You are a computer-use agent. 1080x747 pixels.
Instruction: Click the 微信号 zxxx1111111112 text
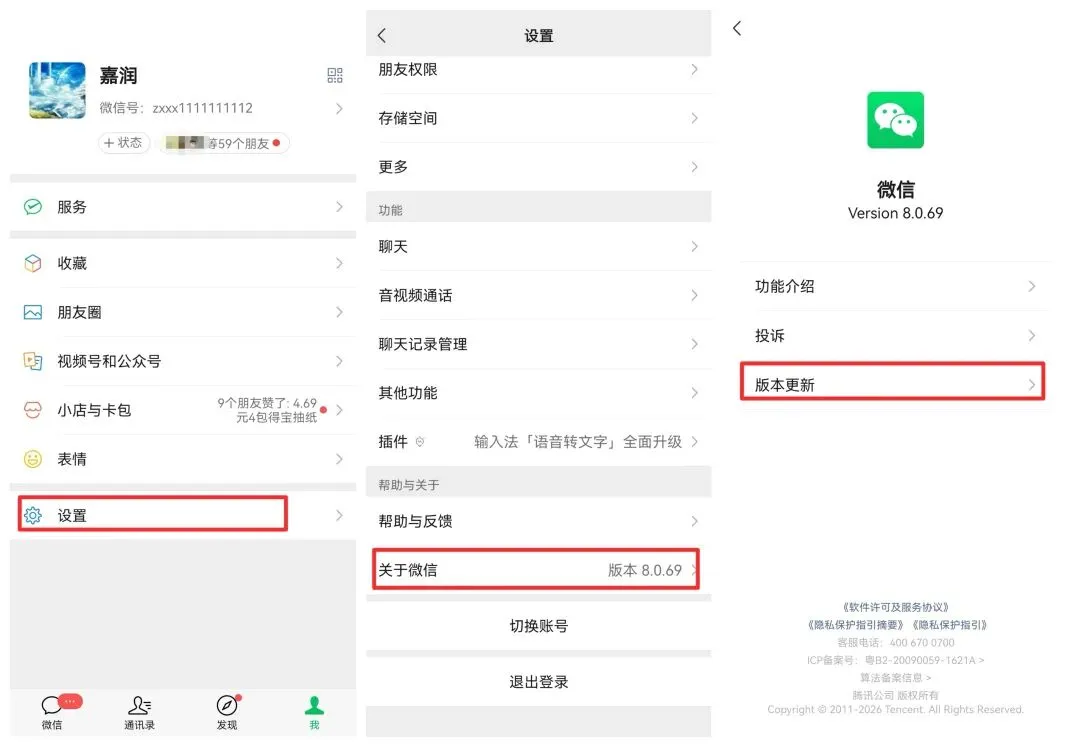coord(176,108)
